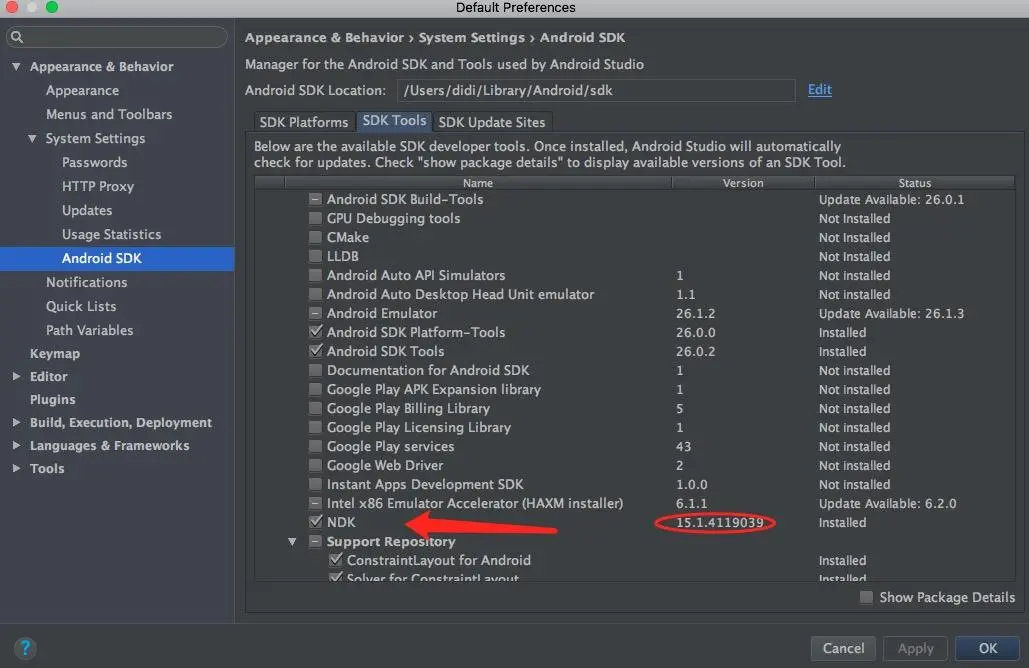
Task: Collapse the Support Repository group arrow
Action: [x=292, y=541]
